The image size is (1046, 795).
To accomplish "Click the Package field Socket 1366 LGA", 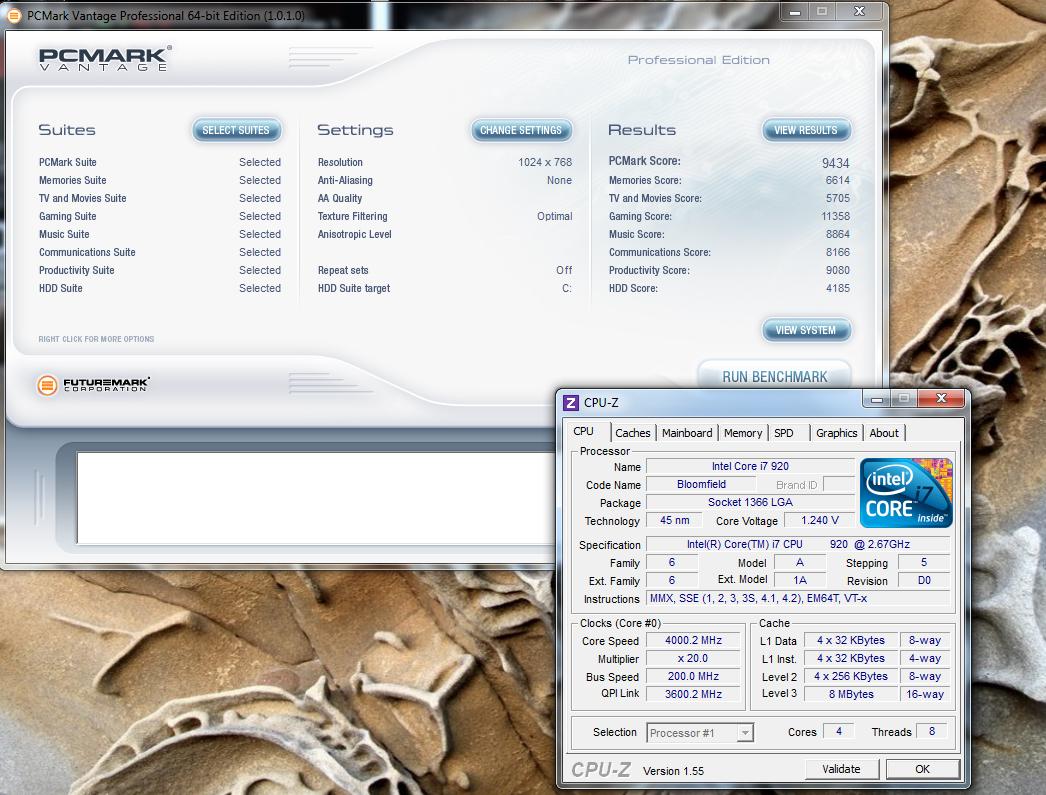I will [x=750, y=502].
